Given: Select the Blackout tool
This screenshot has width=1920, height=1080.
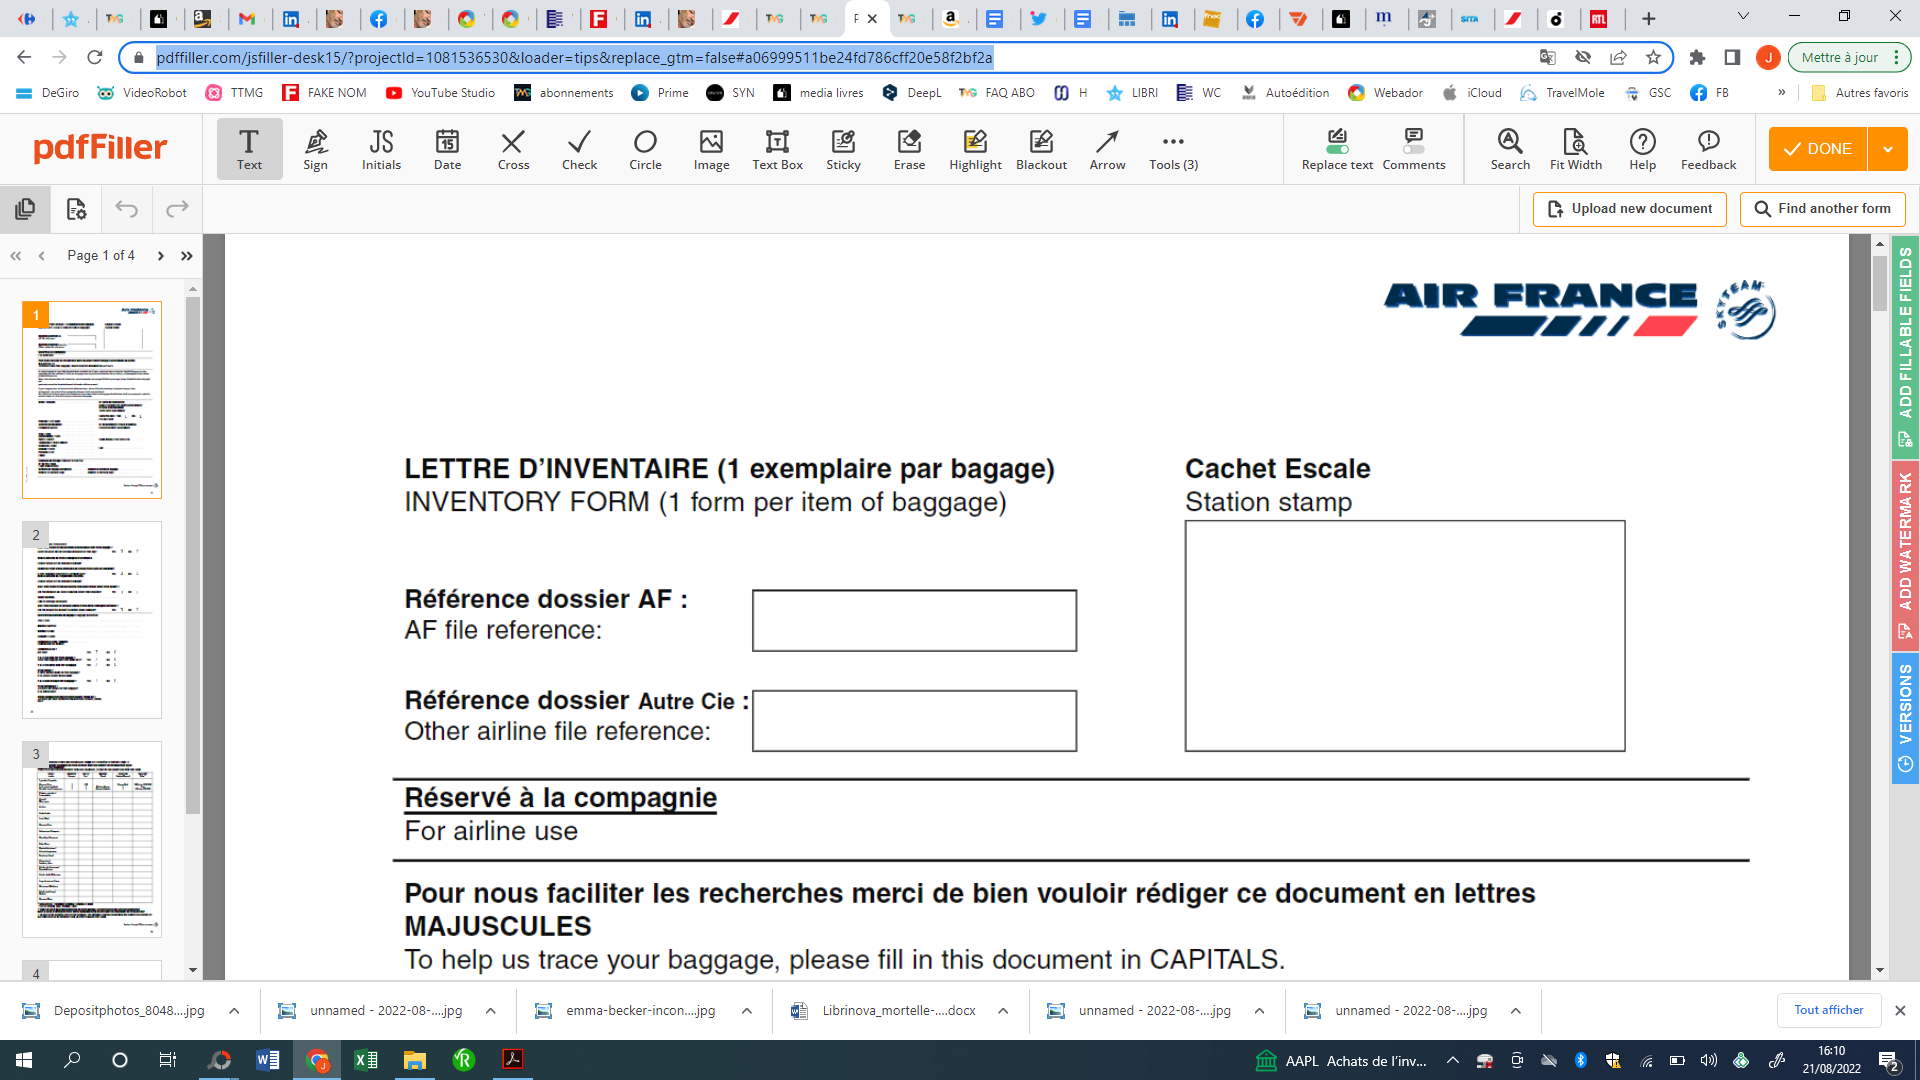Looking at the screenshot, I should click(1041, 149).
